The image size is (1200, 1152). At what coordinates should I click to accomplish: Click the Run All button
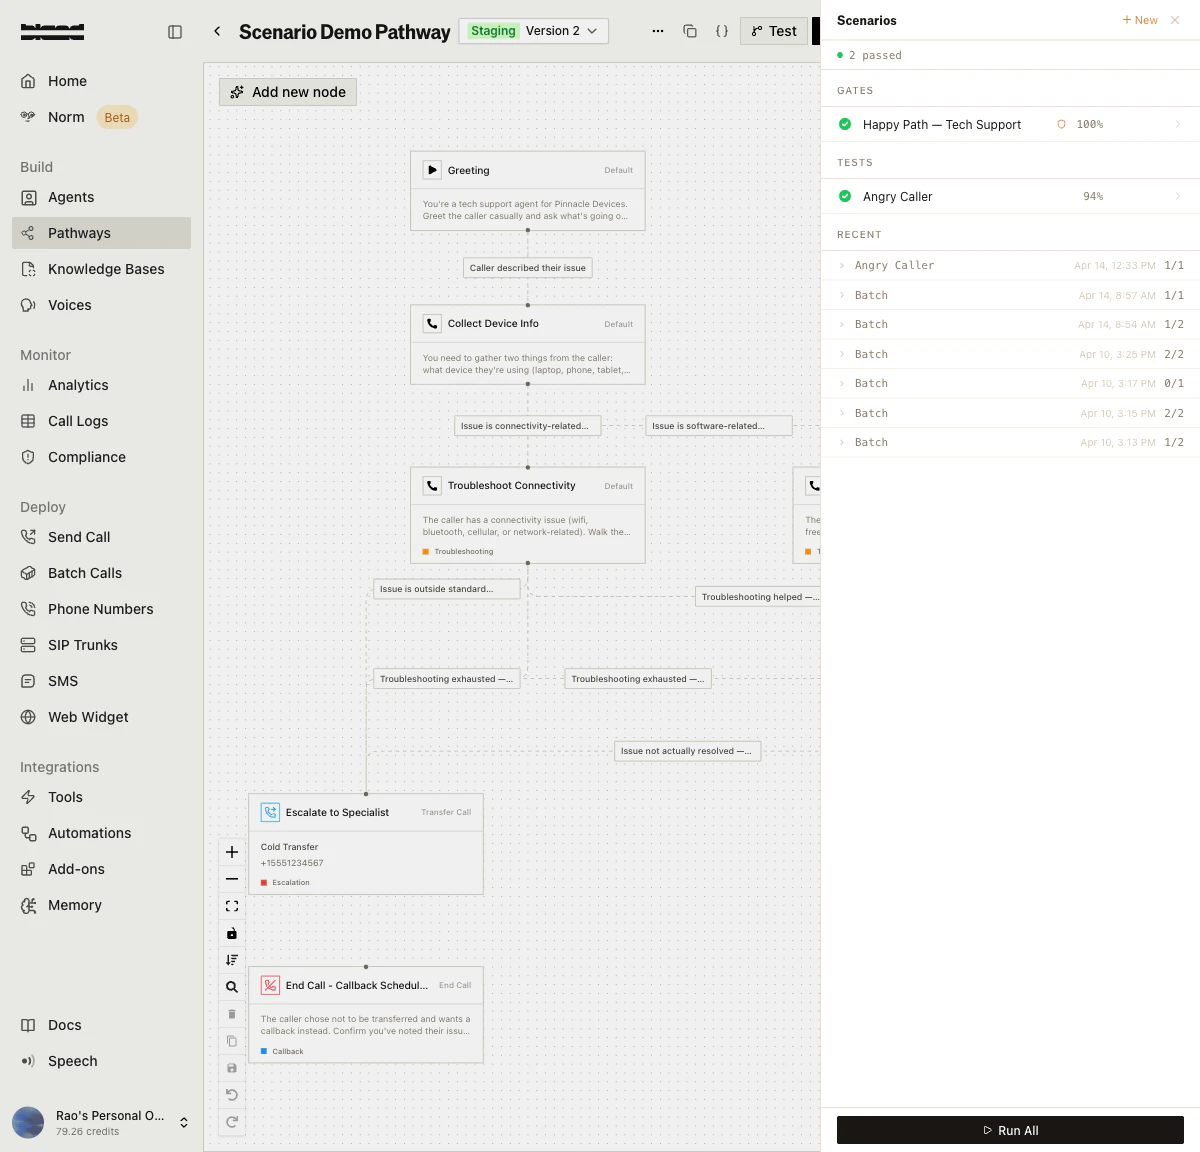pyautogui.click(x=1010, y=1130)
